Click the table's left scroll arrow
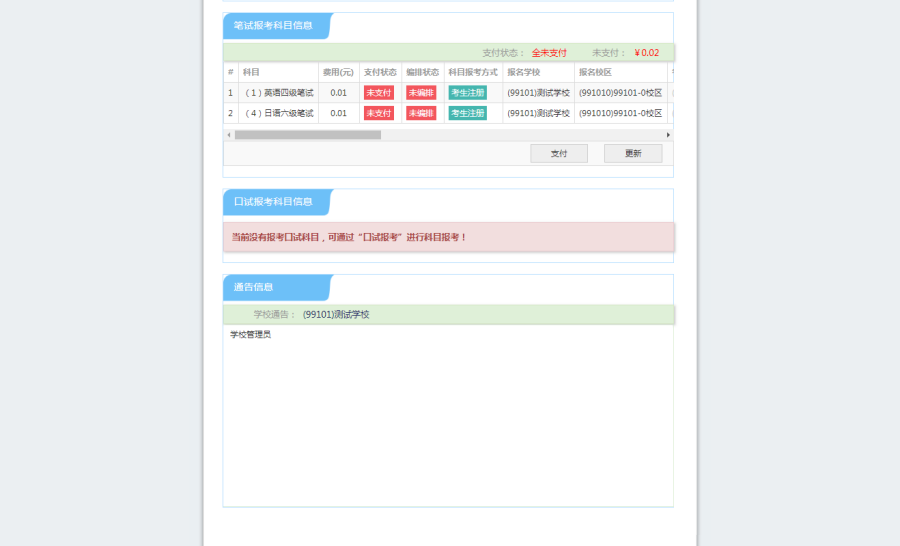Screen dimensions: 900x546 tap(229, 134)
